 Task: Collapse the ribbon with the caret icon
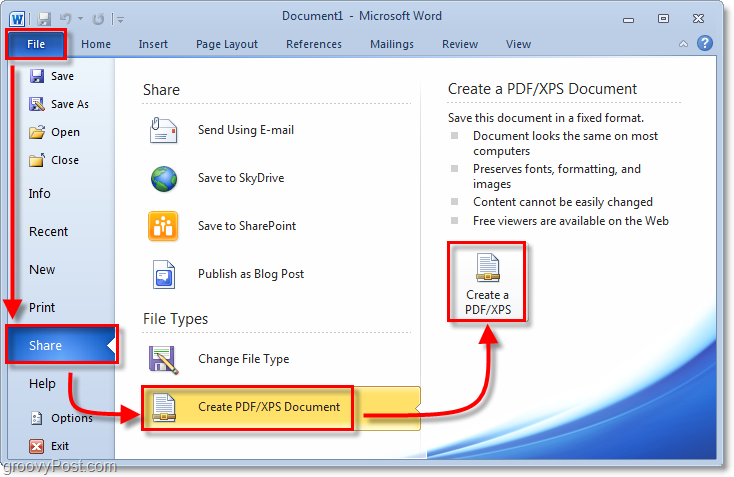(683, 44)
